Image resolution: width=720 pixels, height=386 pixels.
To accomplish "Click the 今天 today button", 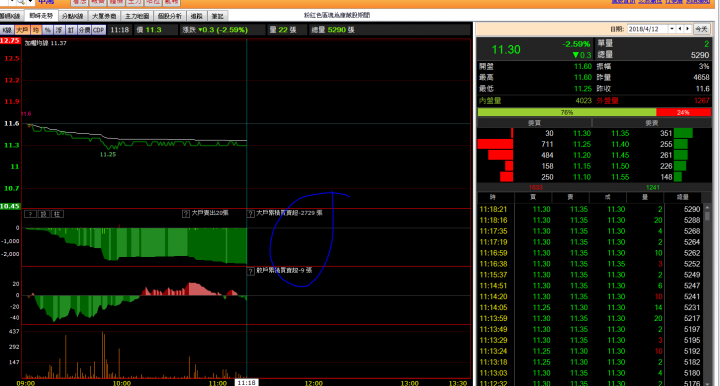I will [x=701, y=29].
